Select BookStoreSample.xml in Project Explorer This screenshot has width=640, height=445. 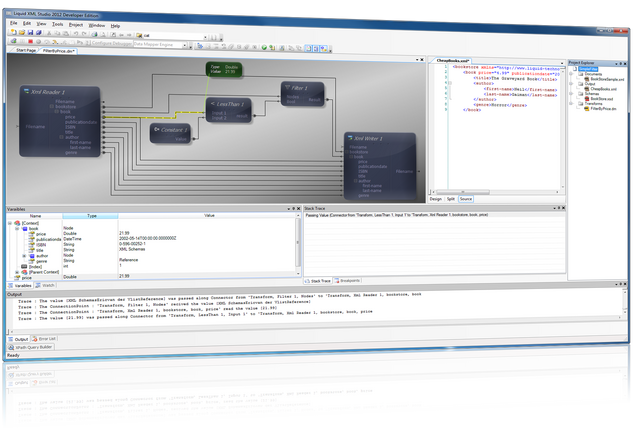coord(607,79)
